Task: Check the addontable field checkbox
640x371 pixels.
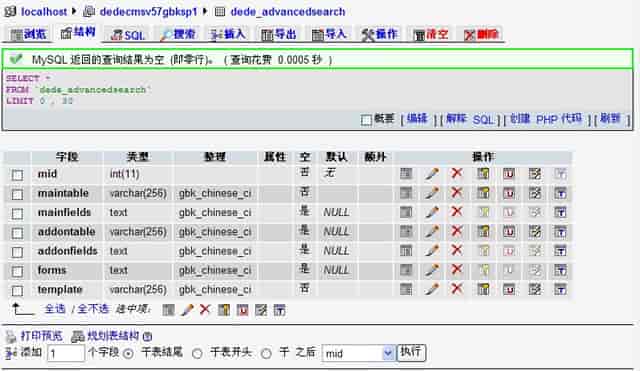Action: 17,233
